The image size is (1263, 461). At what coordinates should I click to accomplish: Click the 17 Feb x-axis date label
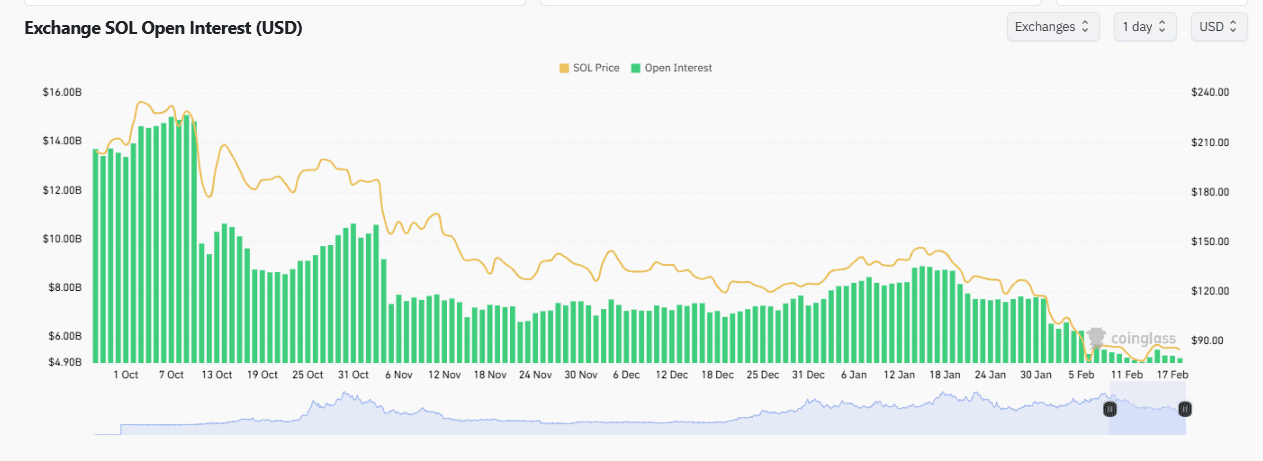click(x=1171, y=375)
